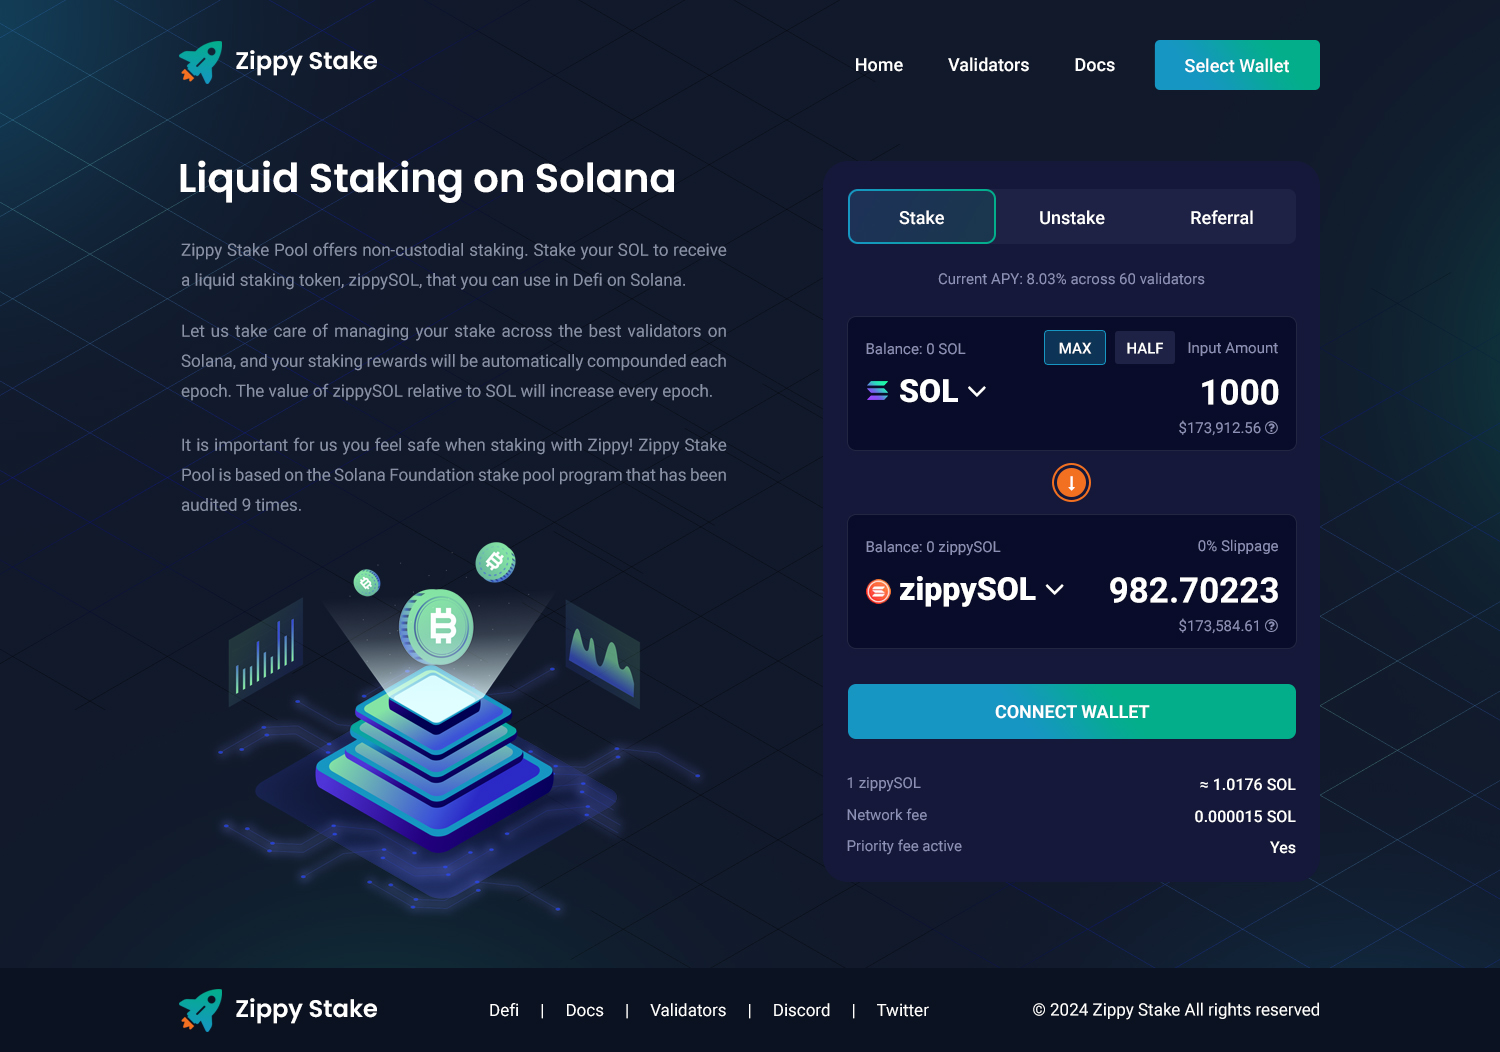Set input to MAX balance

(1075, 348)
